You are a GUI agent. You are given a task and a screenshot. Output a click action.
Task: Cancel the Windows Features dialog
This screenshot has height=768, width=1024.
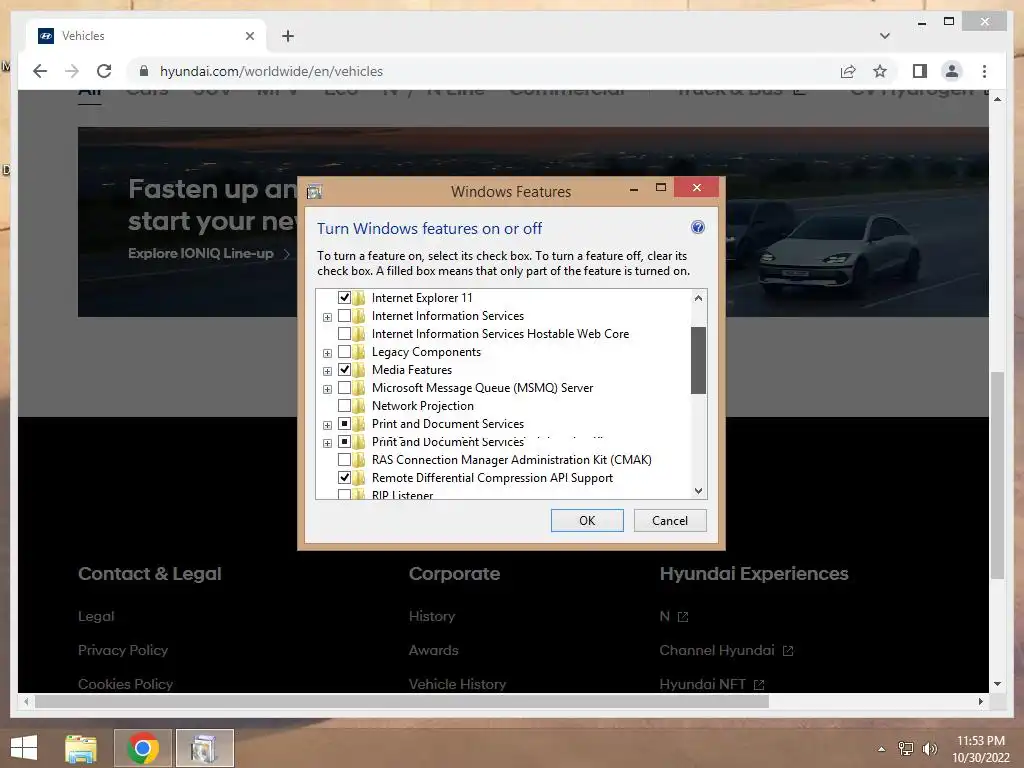(x=670, y=520)
